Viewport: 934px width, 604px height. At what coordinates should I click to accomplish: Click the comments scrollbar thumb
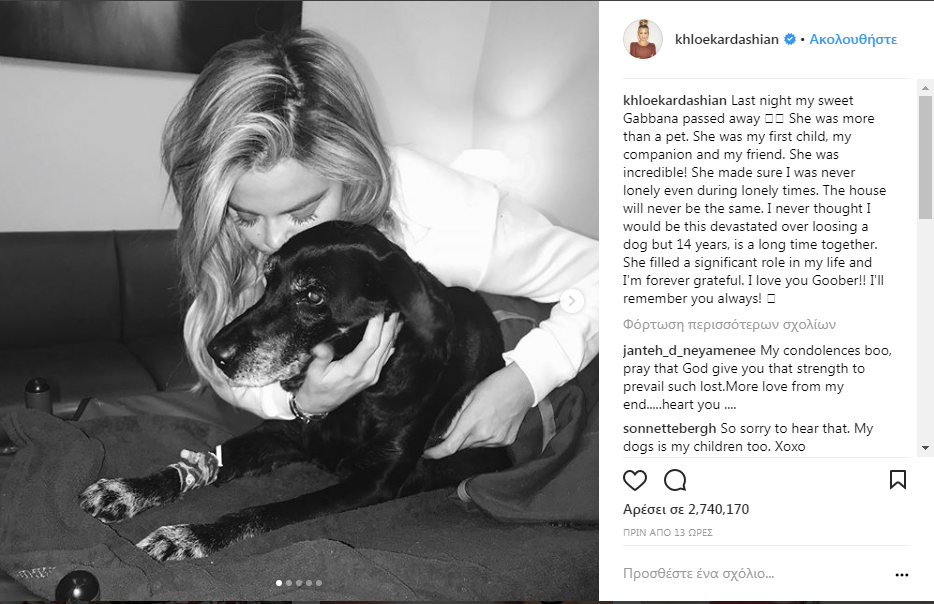pyautogui.click(x=925, y=158)
